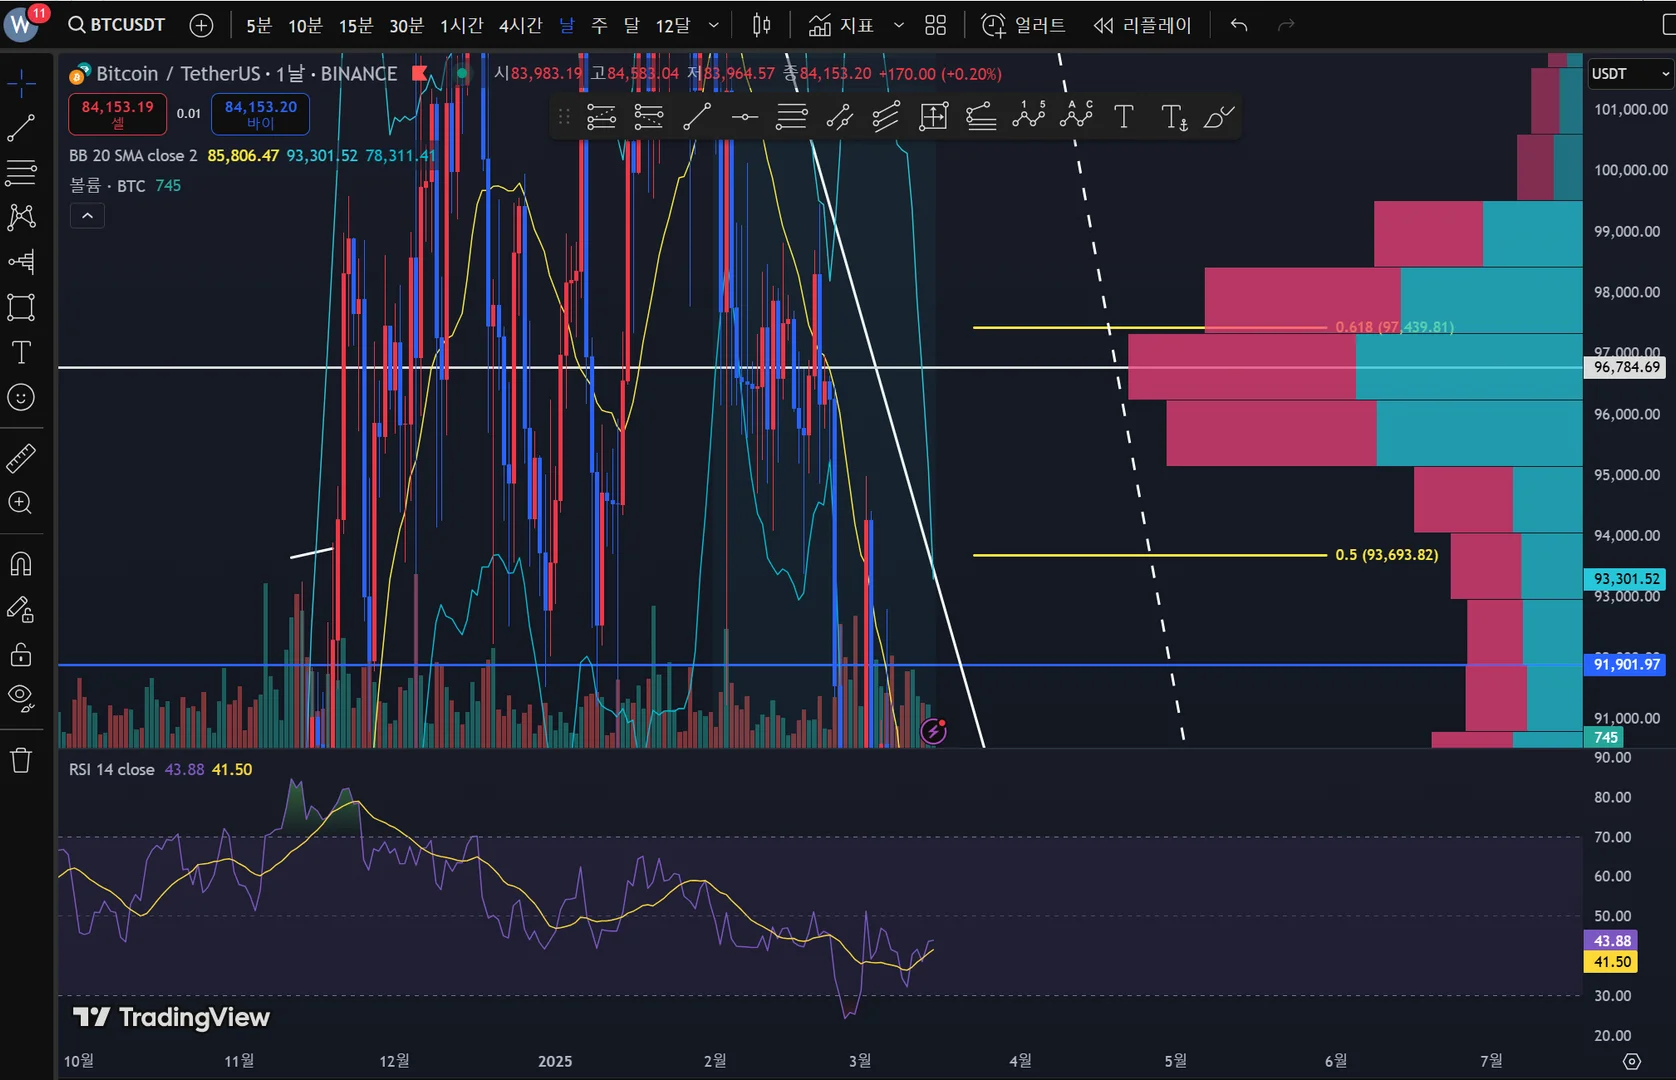Switch to the 15분 timeframe

pyautogui.click(x=356, y=25)
